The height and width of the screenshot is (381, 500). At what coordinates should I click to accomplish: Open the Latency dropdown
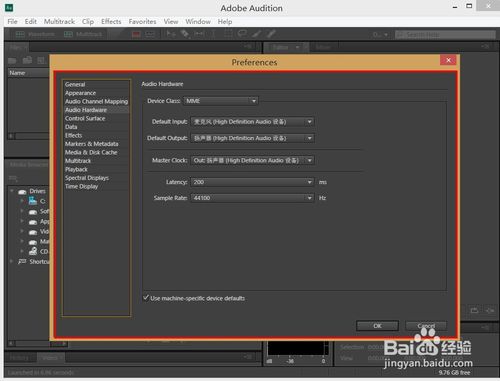tap(252, 182)
